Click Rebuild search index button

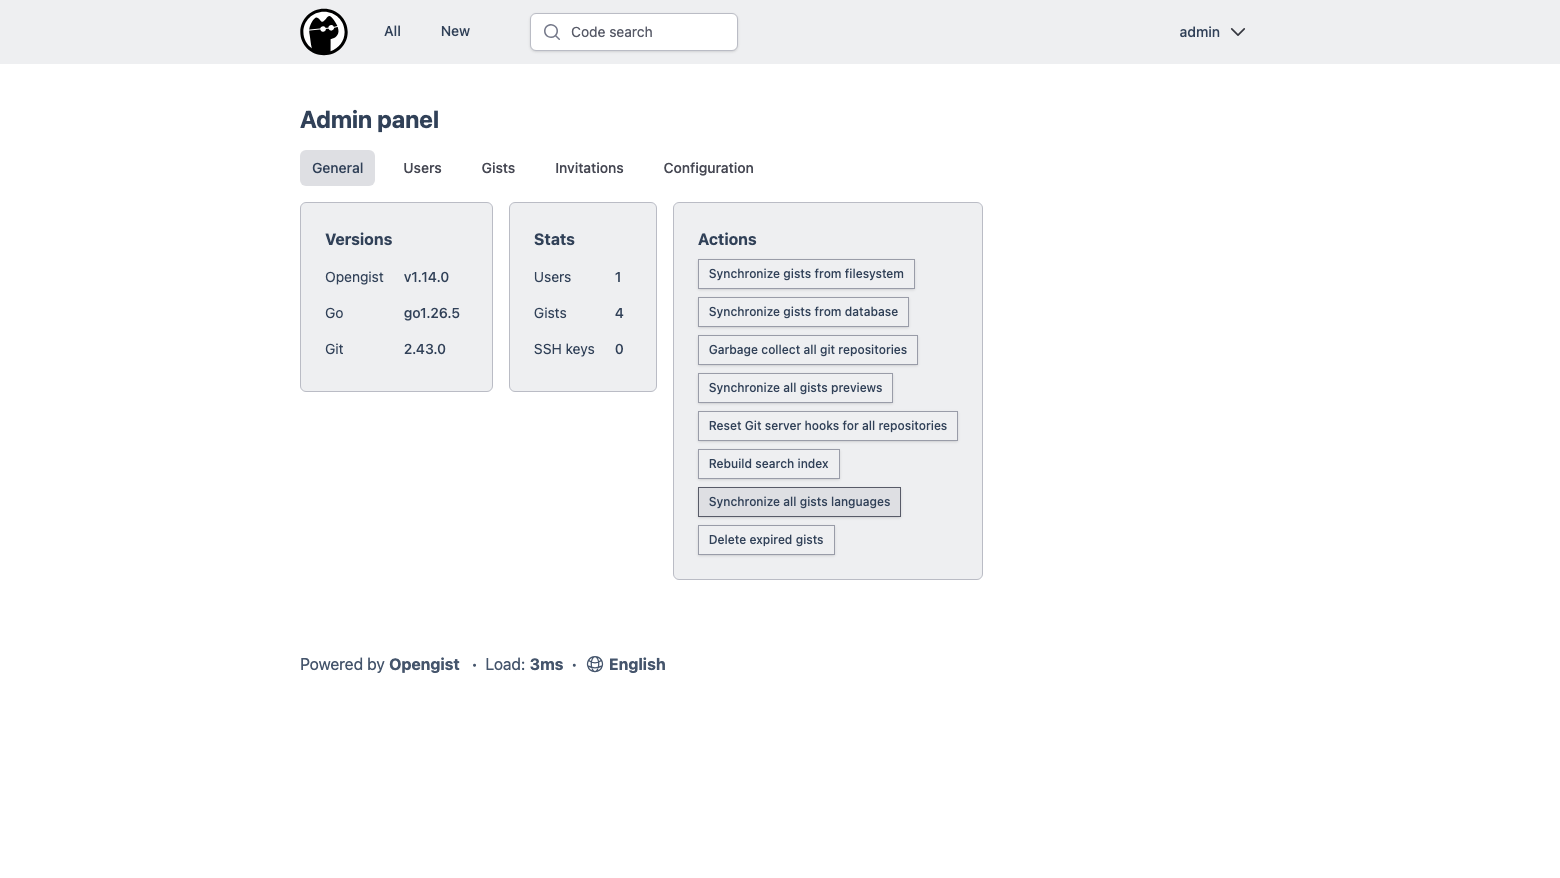click(769, 464)
